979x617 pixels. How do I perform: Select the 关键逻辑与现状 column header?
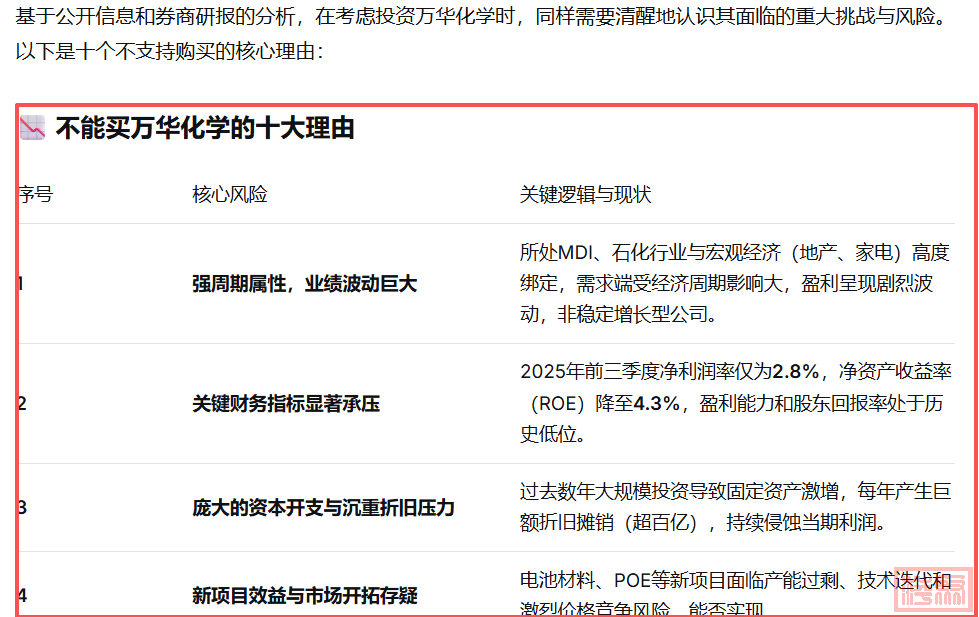(585, 194)
